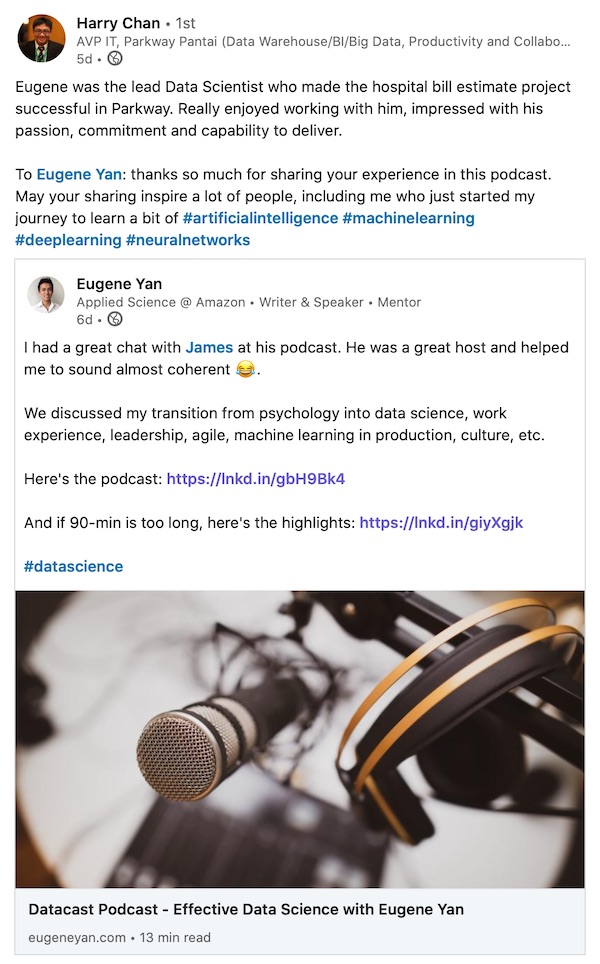Image resolution: width=600 pixels, height=964 pixels.
Task: Click Eugene Yan's name in shared post
Action: tap(119, 284)
